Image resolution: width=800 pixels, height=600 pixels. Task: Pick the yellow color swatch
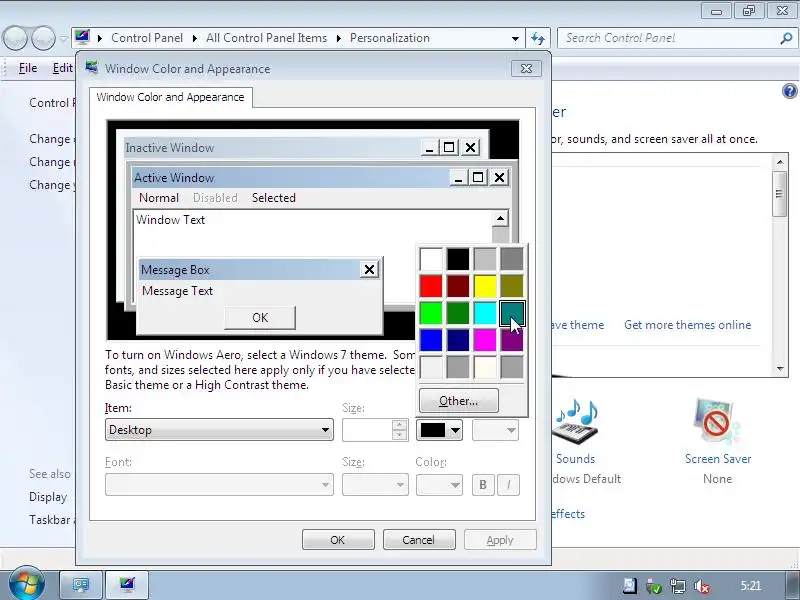pyautogui.click(x=485, y=286)
